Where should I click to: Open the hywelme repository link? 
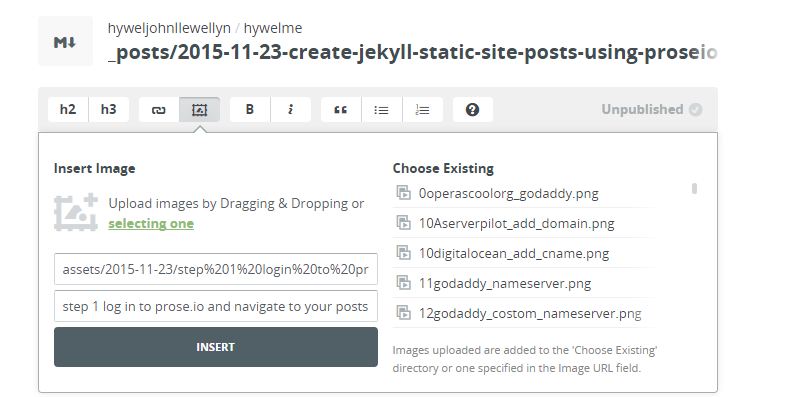pos(273,28)
